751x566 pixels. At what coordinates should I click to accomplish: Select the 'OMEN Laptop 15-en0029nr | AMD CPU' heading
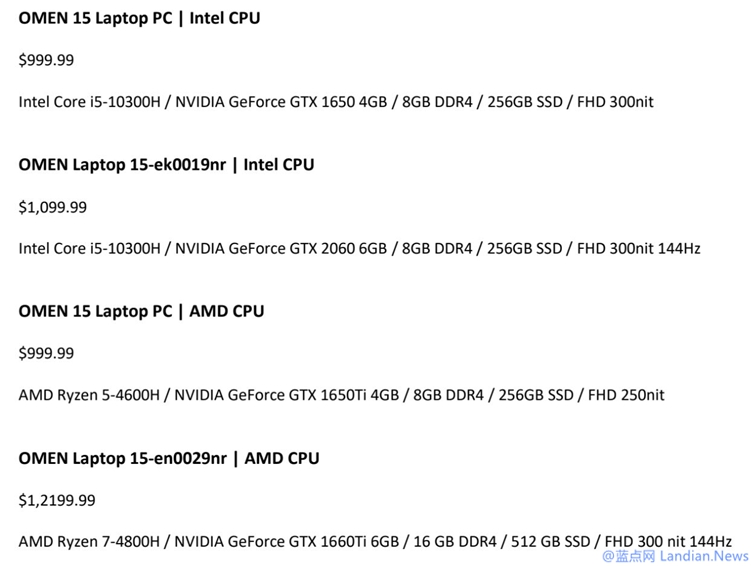click(168, 458)
